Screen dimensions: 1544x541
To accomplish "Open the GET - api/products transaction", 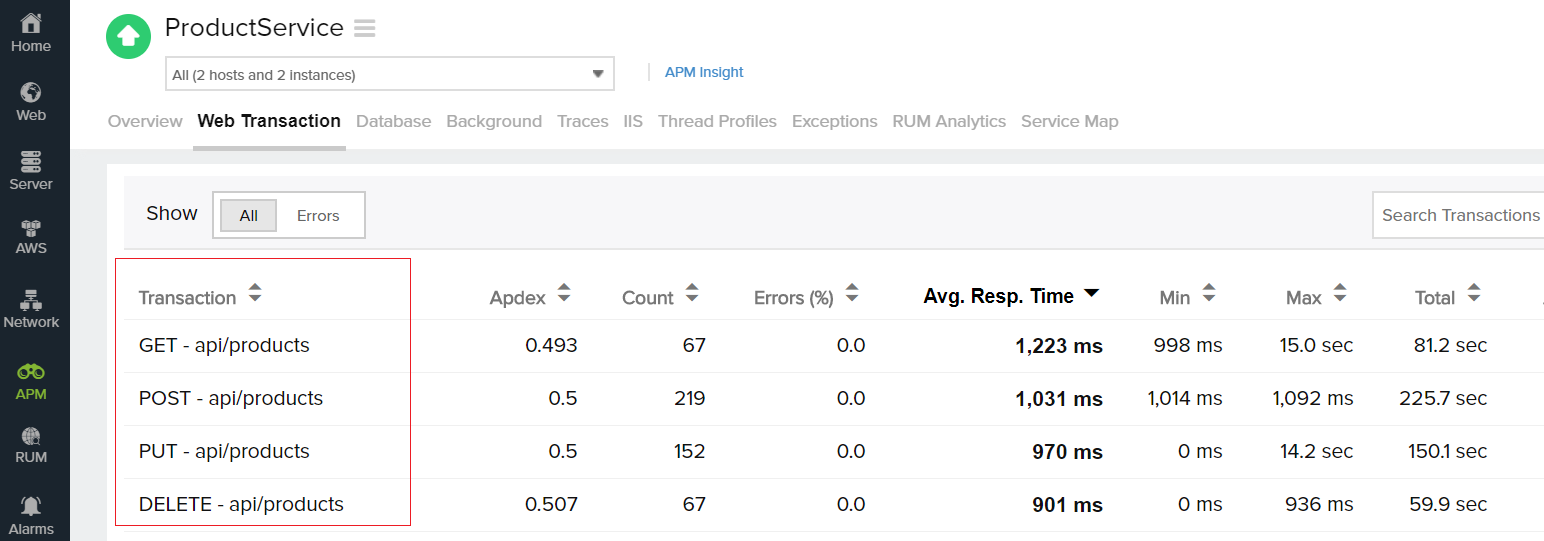I will pos(224,345).
